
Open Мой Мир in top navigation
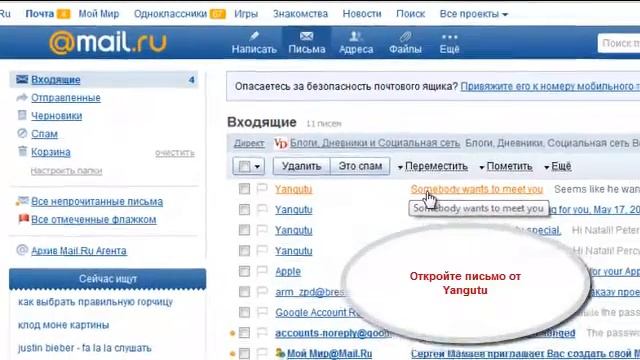pyautogui.click(x=99, y=14)
